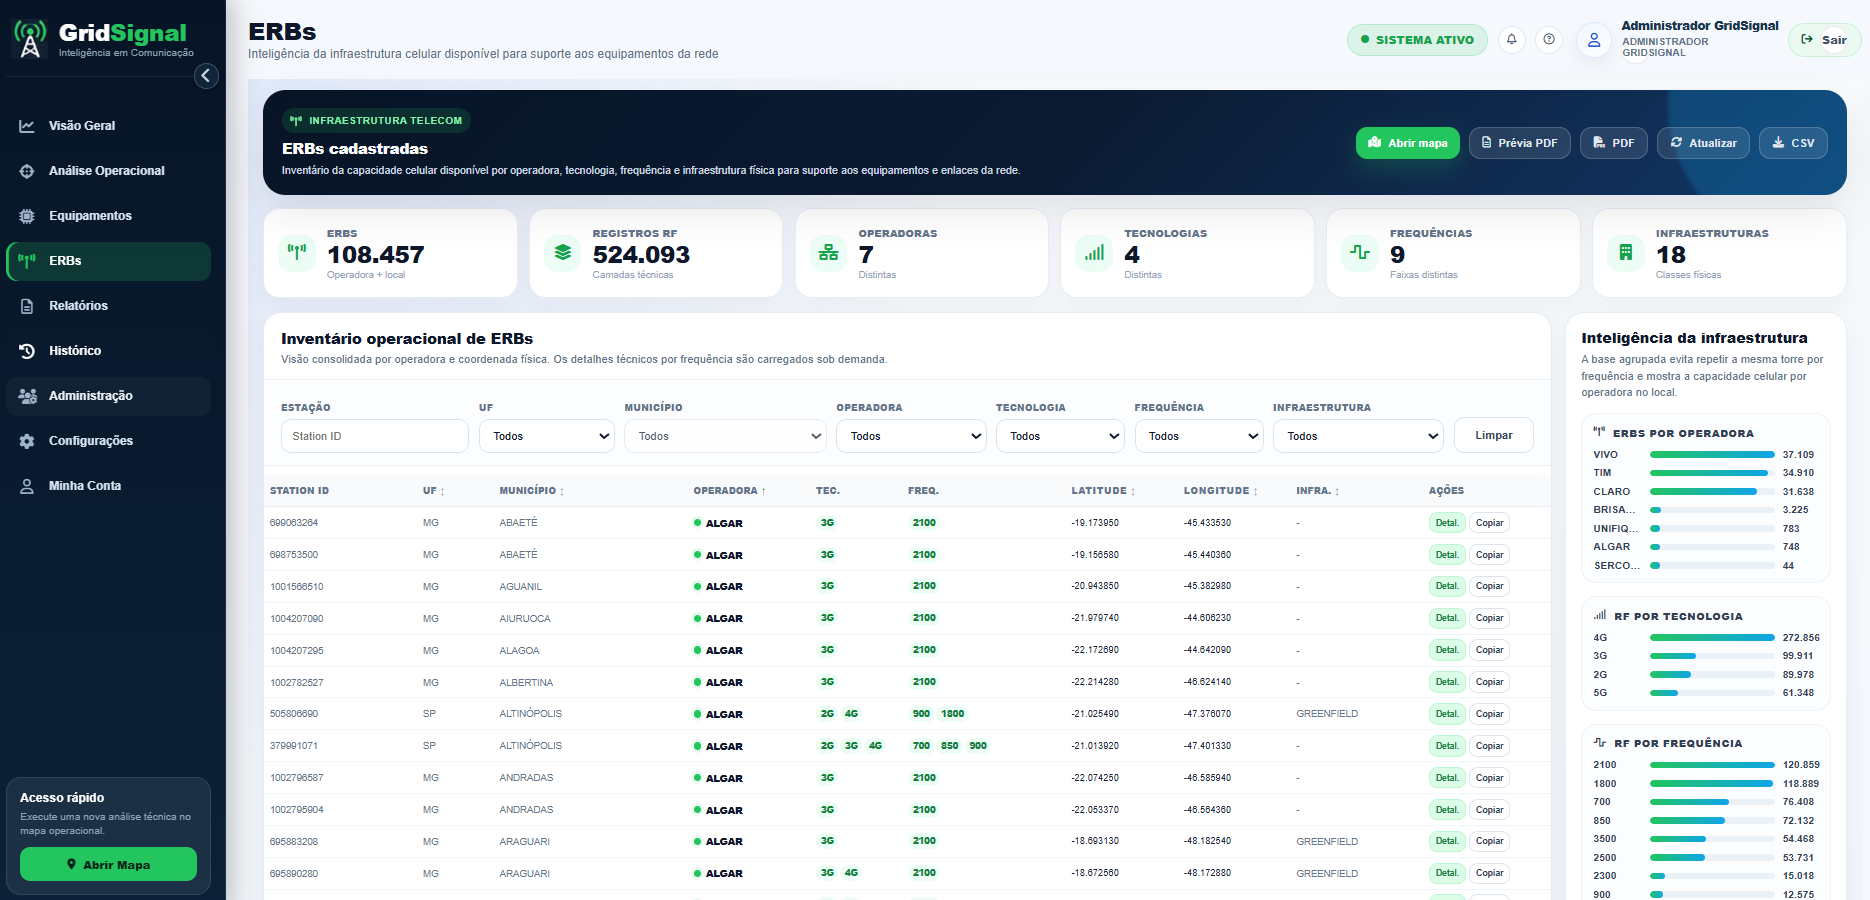
Task: Open Prévia PDF preview
Action: tap(1520, 143)
